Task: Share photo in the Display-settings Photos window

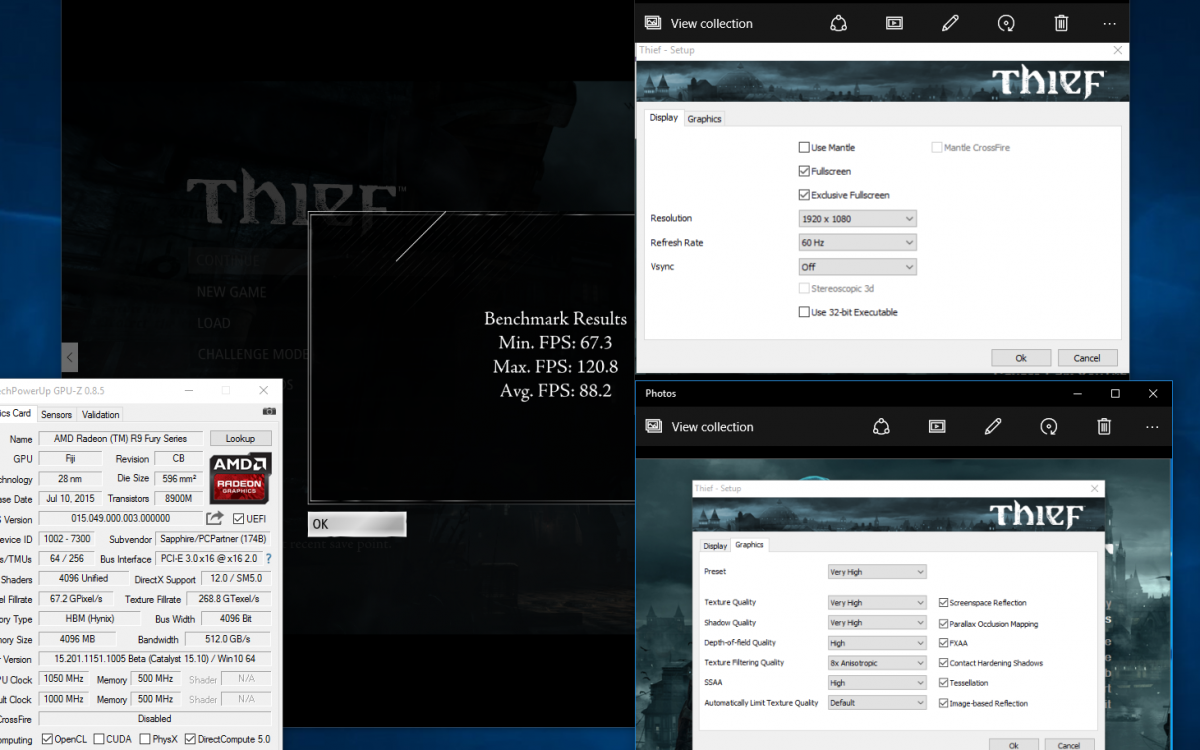Action: click(x=839, y=23)
